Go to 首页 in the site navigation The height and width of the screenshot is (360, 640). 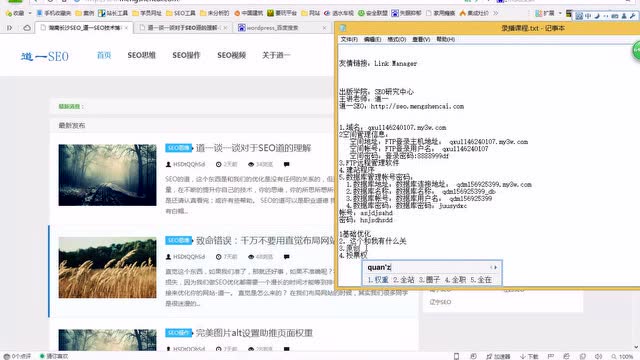tap(104, 55)
